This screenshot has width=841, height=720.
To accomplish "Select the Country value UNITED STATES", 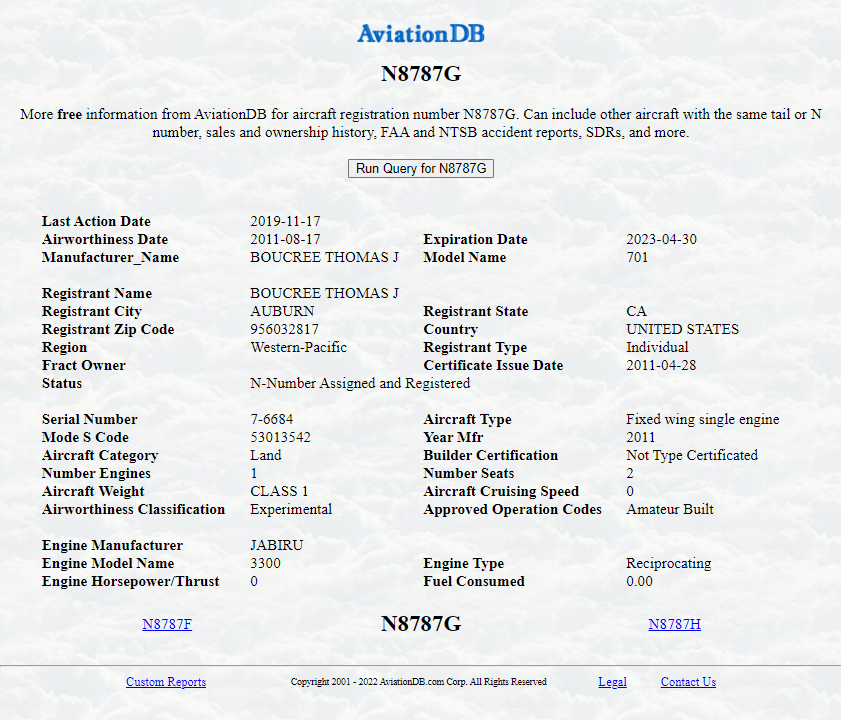I will pos(682,329).
